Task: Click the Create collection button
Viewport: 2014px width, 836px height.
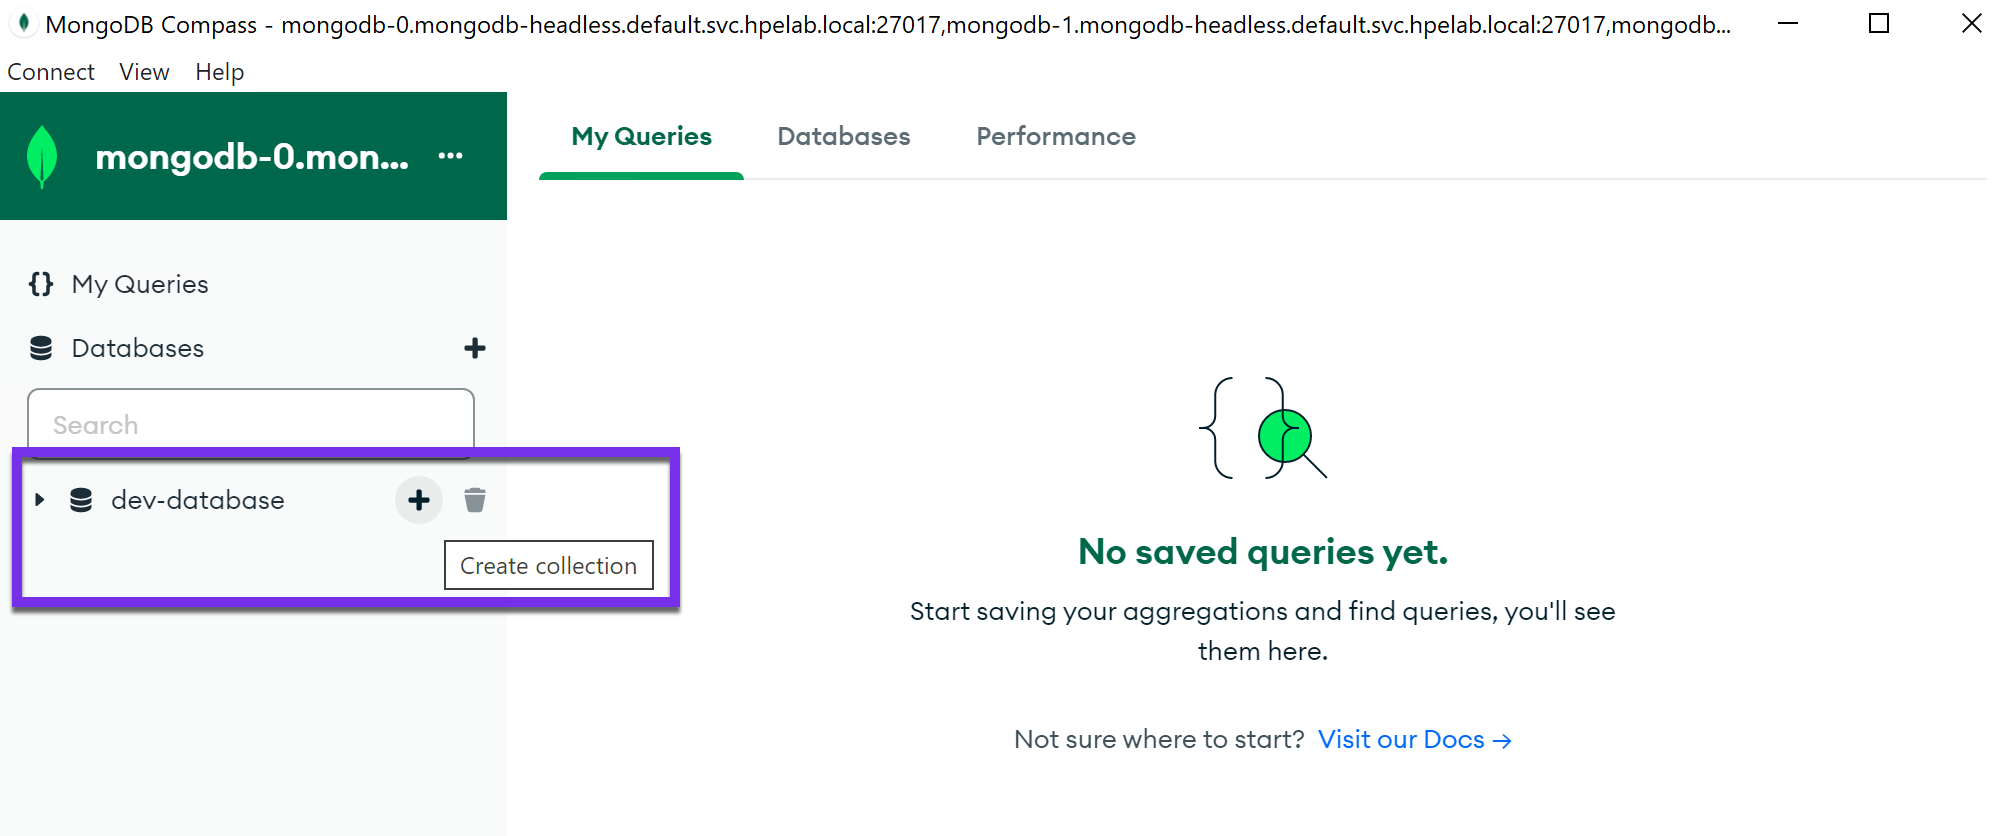Action: [548, 565]
